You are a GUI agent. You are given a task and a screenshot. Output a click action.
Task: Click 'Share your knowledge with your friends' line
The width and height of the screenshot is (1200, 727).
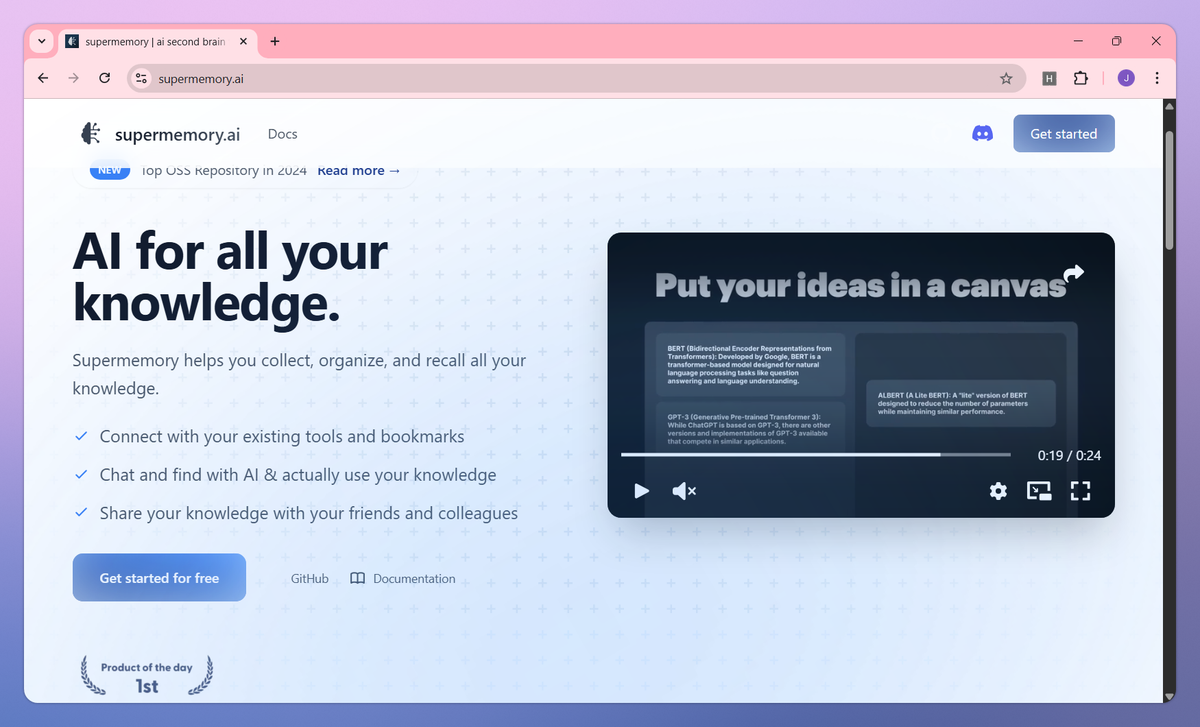[x=309, y=512]
